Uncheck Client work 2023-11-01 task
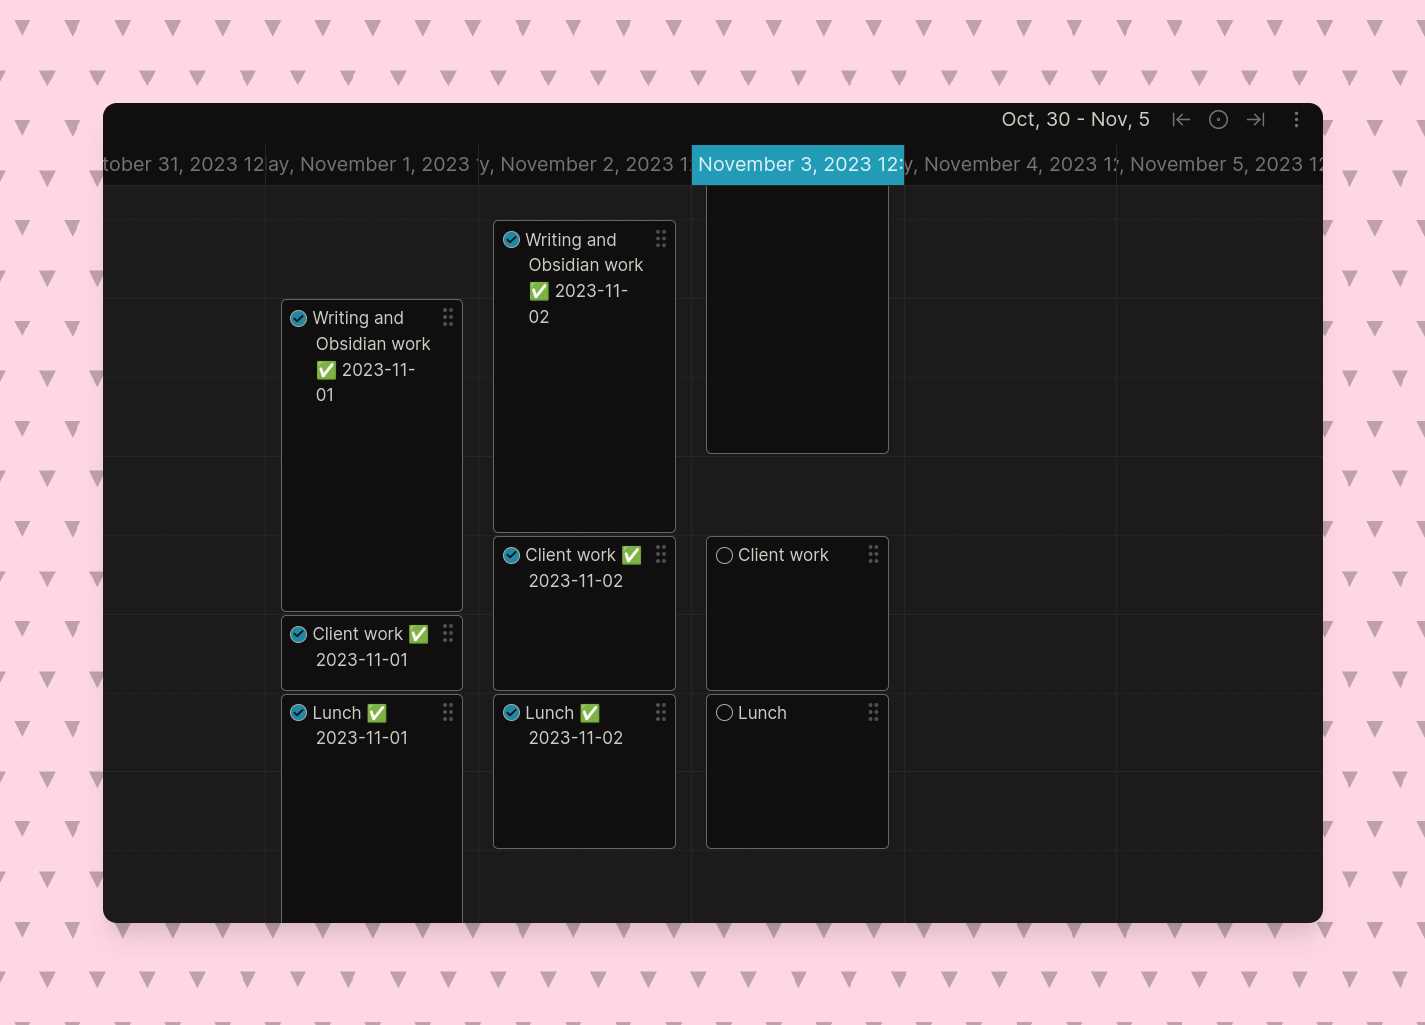1425x1025 pixels. coord(298,634)
